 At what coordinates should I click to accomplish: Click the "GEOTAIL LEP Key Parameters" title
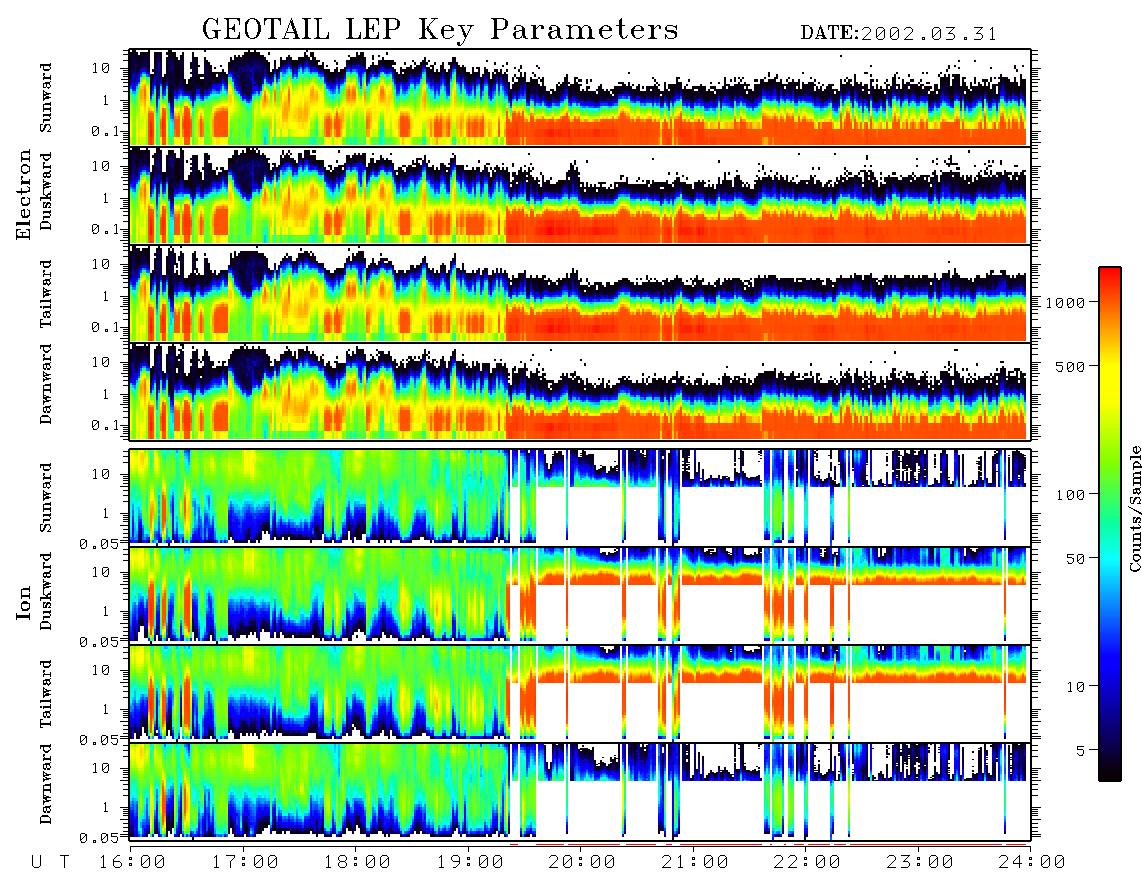point(440,30)
